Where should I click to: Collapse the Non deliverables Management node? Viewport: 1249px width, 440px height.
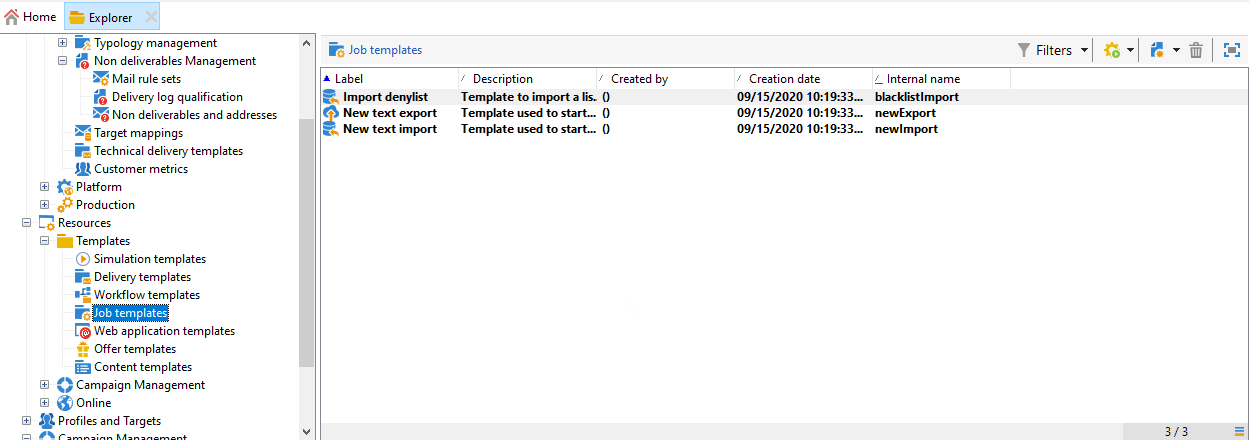62,61
